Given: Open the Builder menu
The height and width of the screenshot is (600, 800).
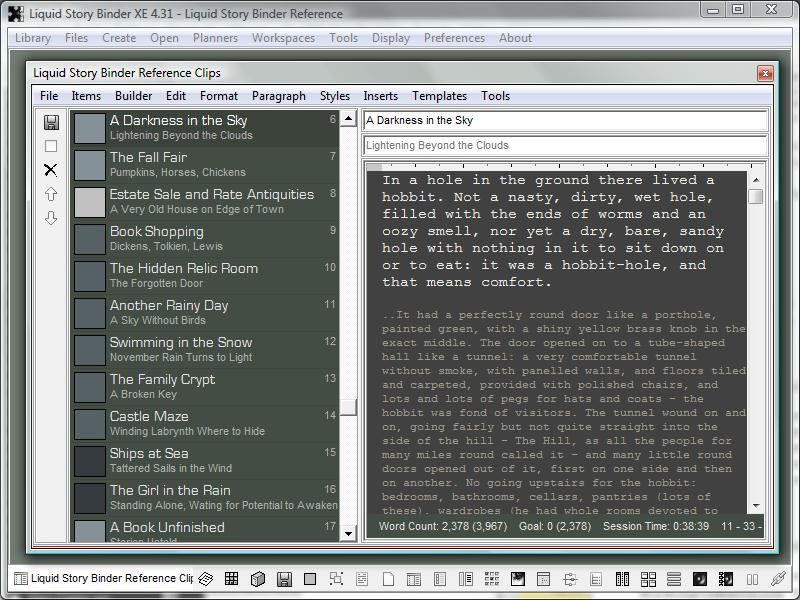Looking at the screenshot, I should pyautogui.click(x=133, y=96).
